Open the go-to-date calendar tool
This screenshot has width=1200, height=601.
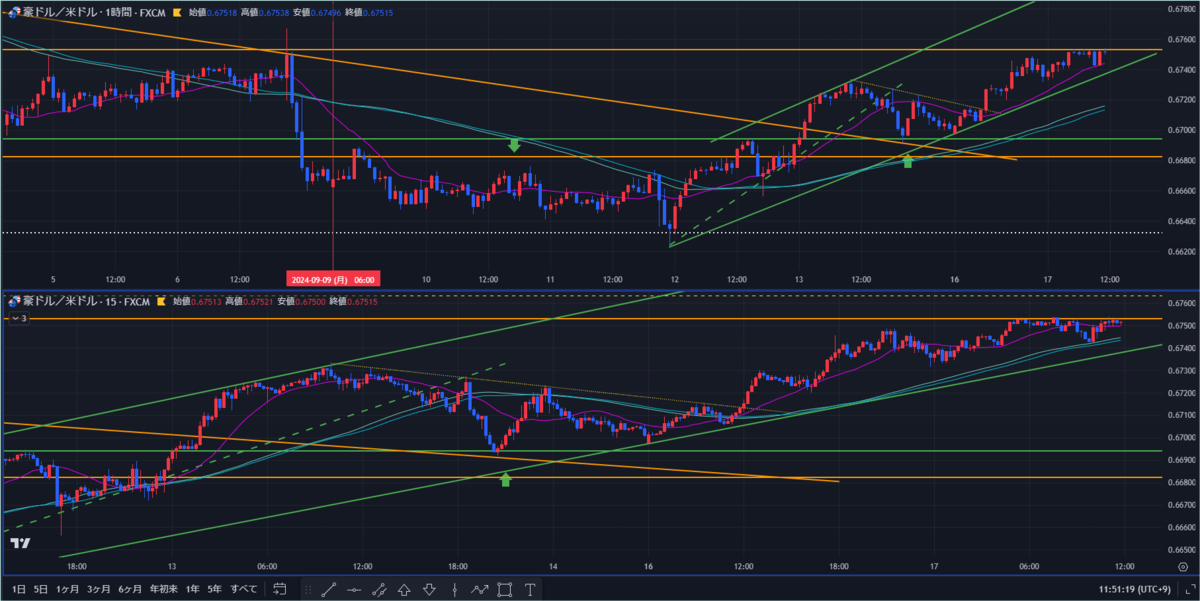tap(280, 590)
